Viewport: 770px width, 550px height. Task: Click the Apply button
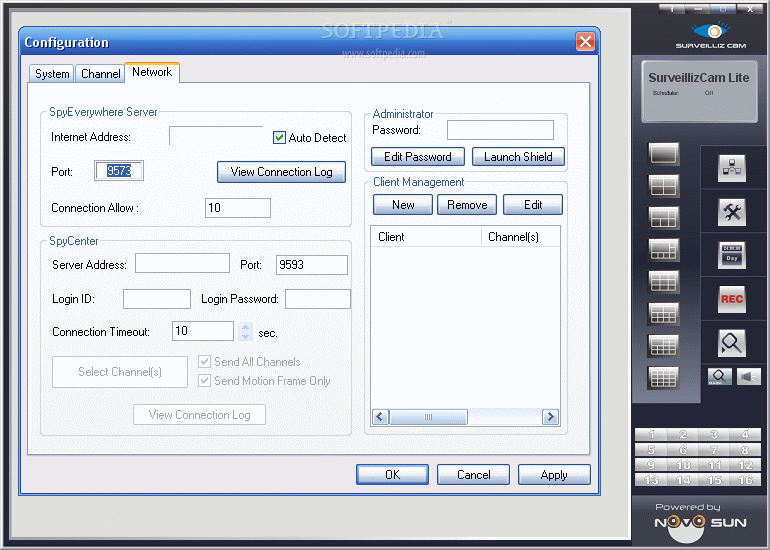point(554,475)
